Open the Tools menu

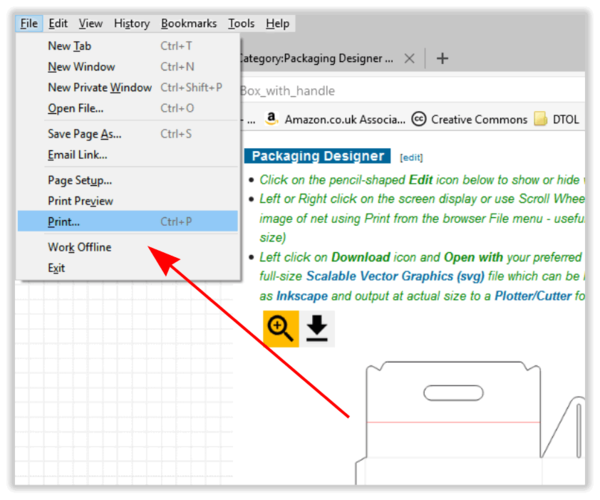pyautogui.click(x=241, y=24)
